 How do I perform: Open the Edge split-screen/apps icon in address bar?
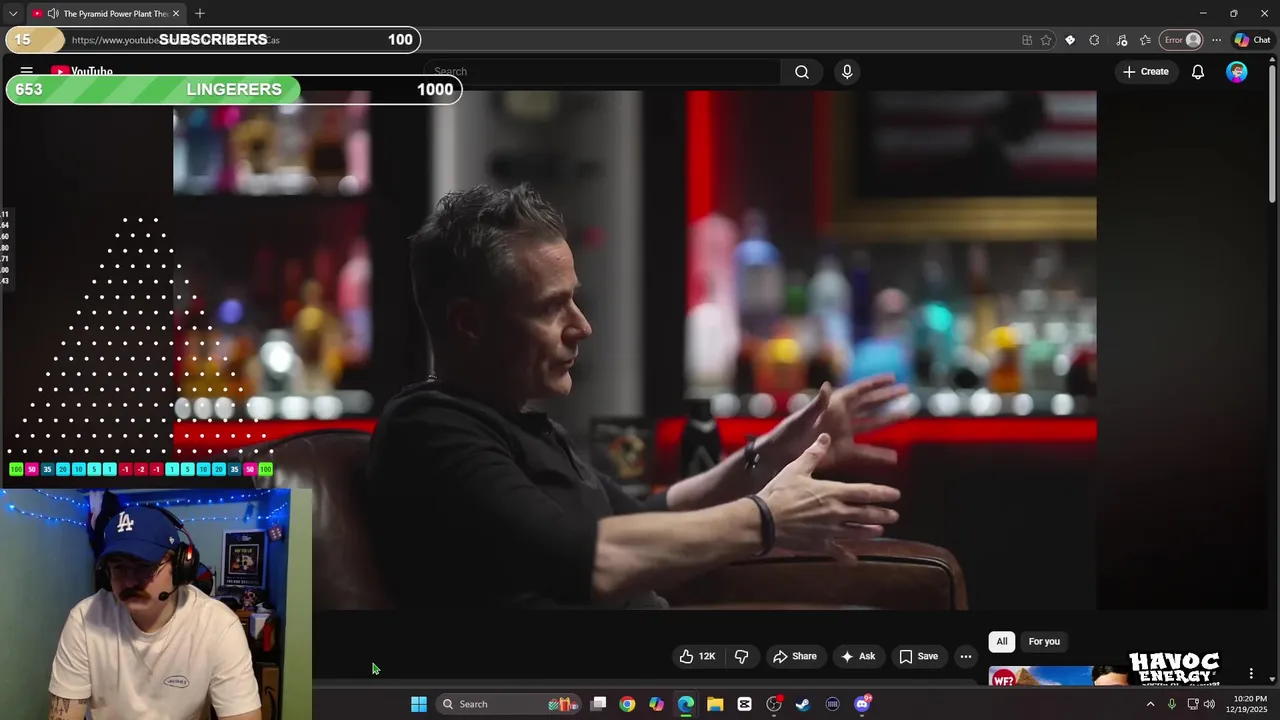click(1027, 40)
